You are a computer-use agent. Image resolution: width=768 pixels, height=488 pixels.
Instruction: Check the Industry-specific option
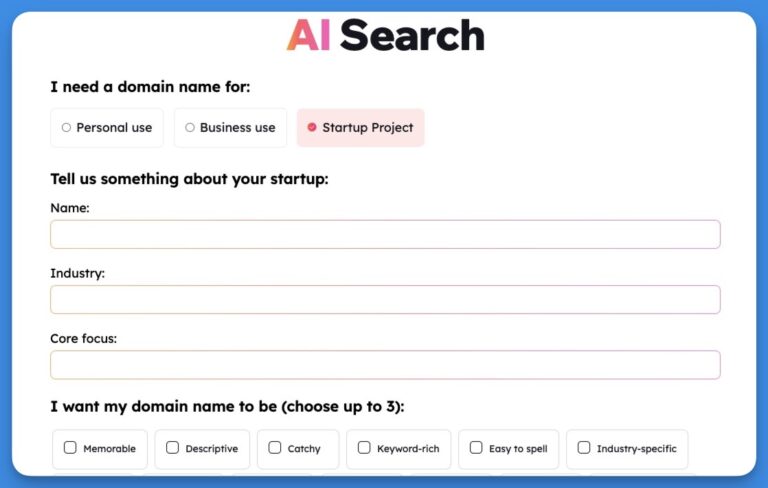coord(584,448)
